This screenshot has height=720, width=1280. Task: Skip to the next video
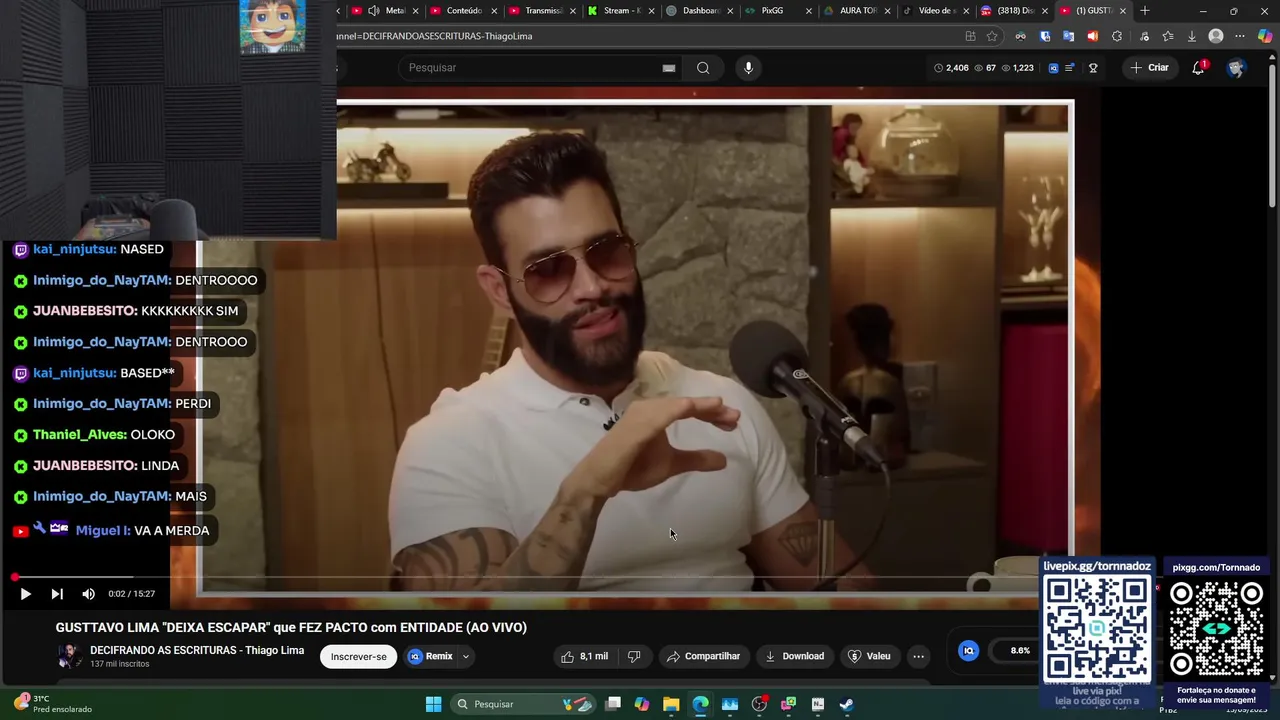(x=57, y=594)
